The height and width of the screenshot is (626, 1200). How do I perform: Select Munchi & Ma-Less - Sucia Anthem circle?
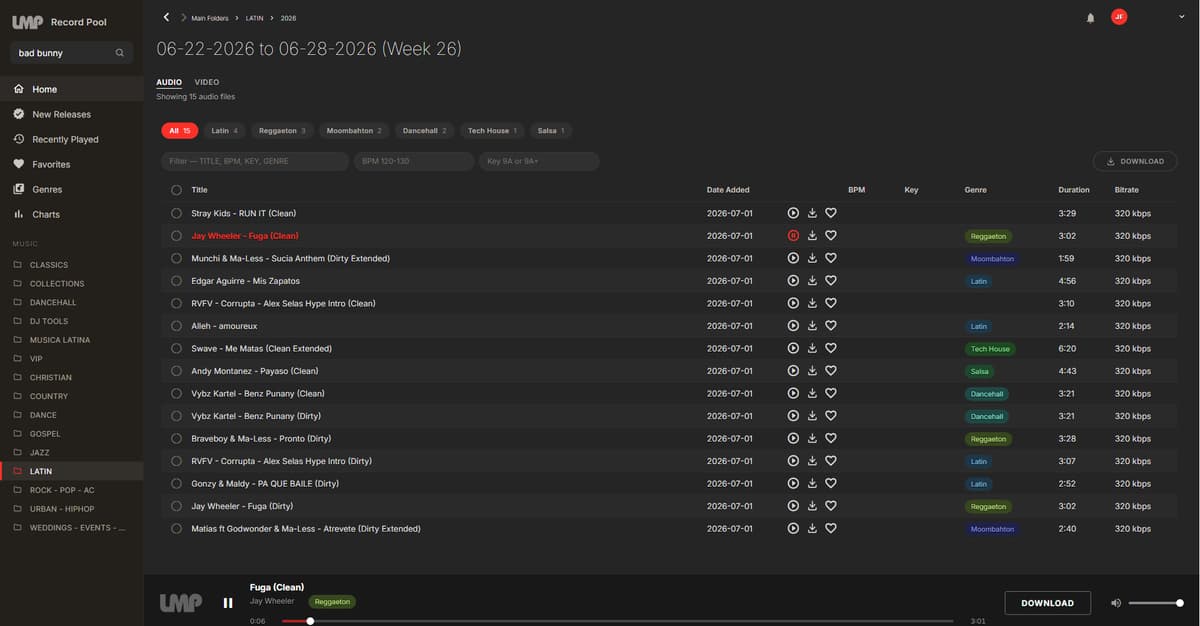tap(176, 258)
